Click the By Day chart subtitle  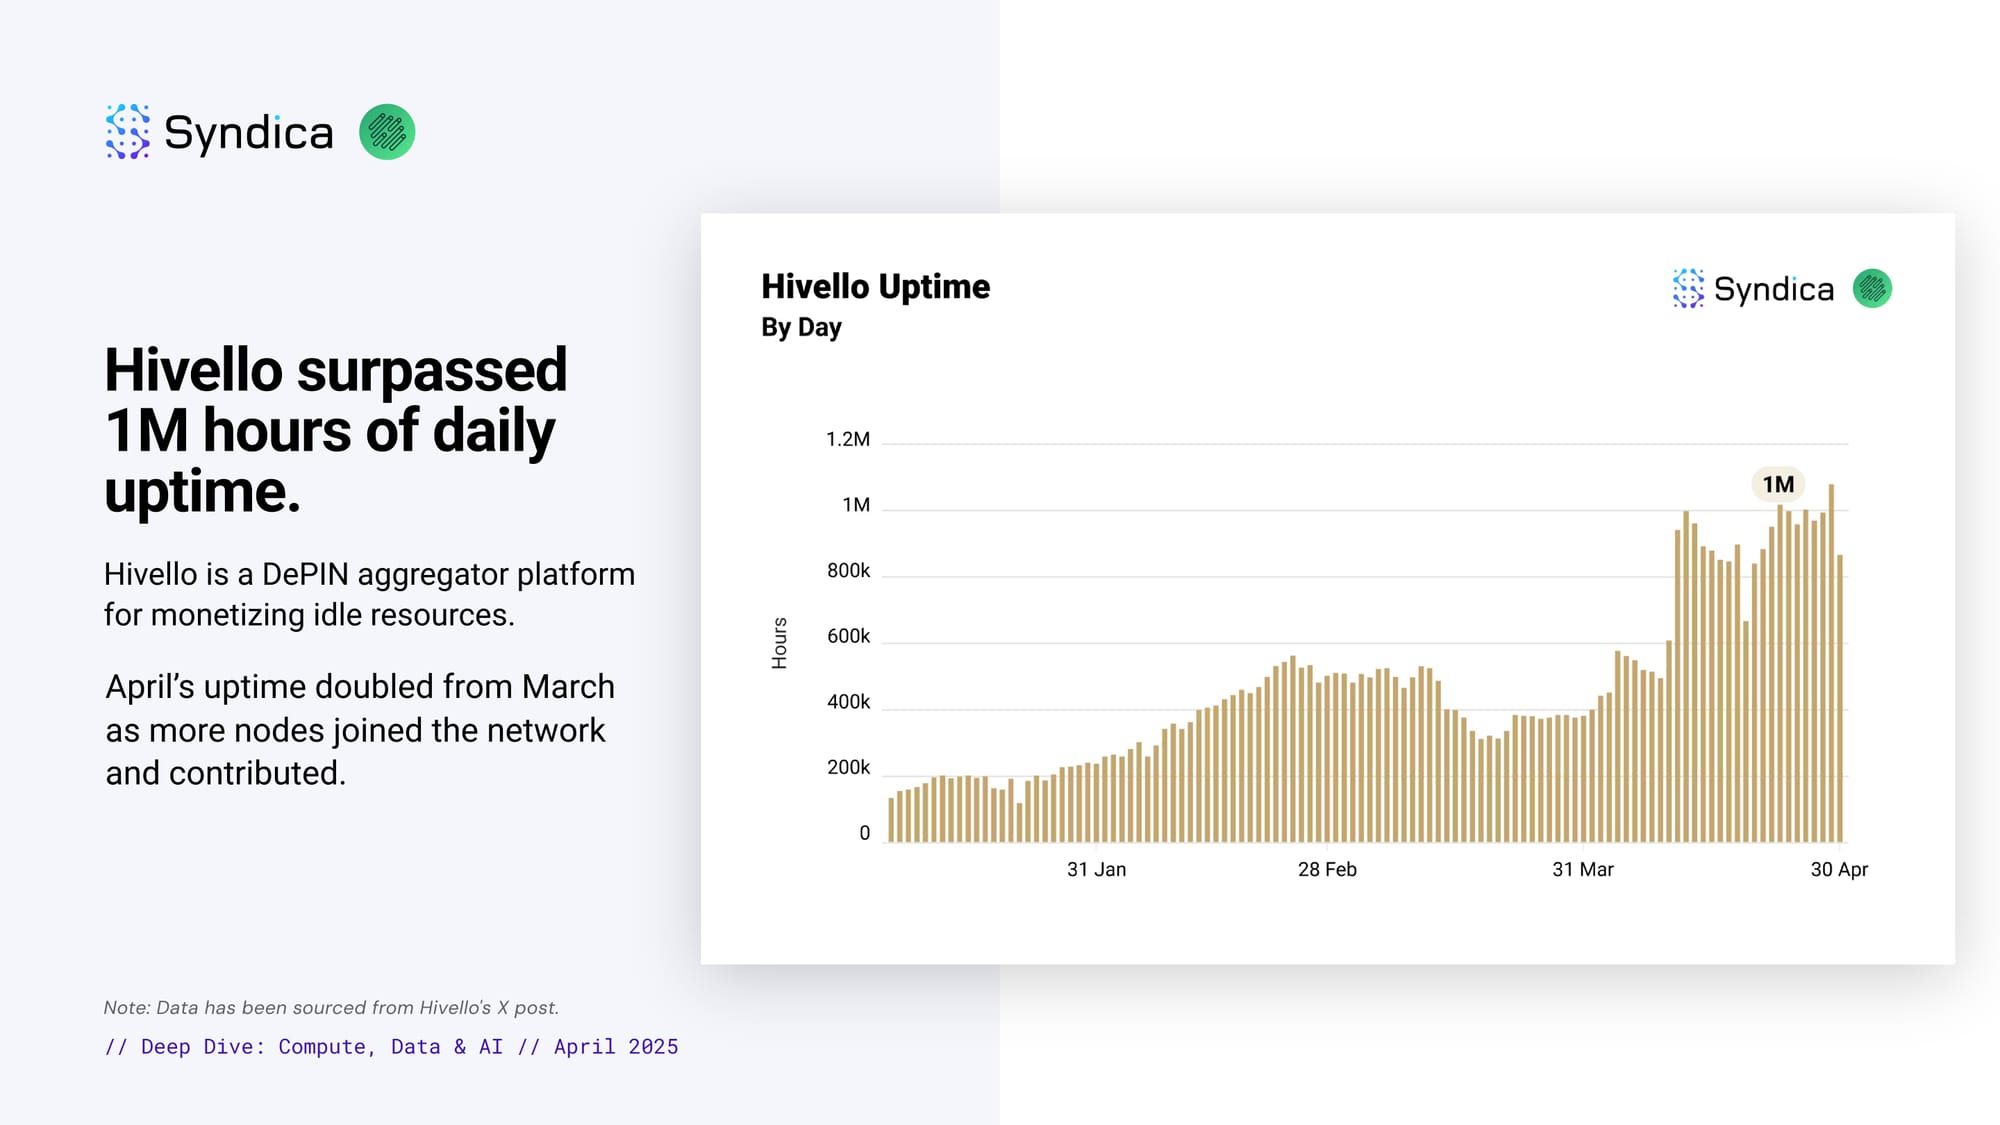point(801,327)
